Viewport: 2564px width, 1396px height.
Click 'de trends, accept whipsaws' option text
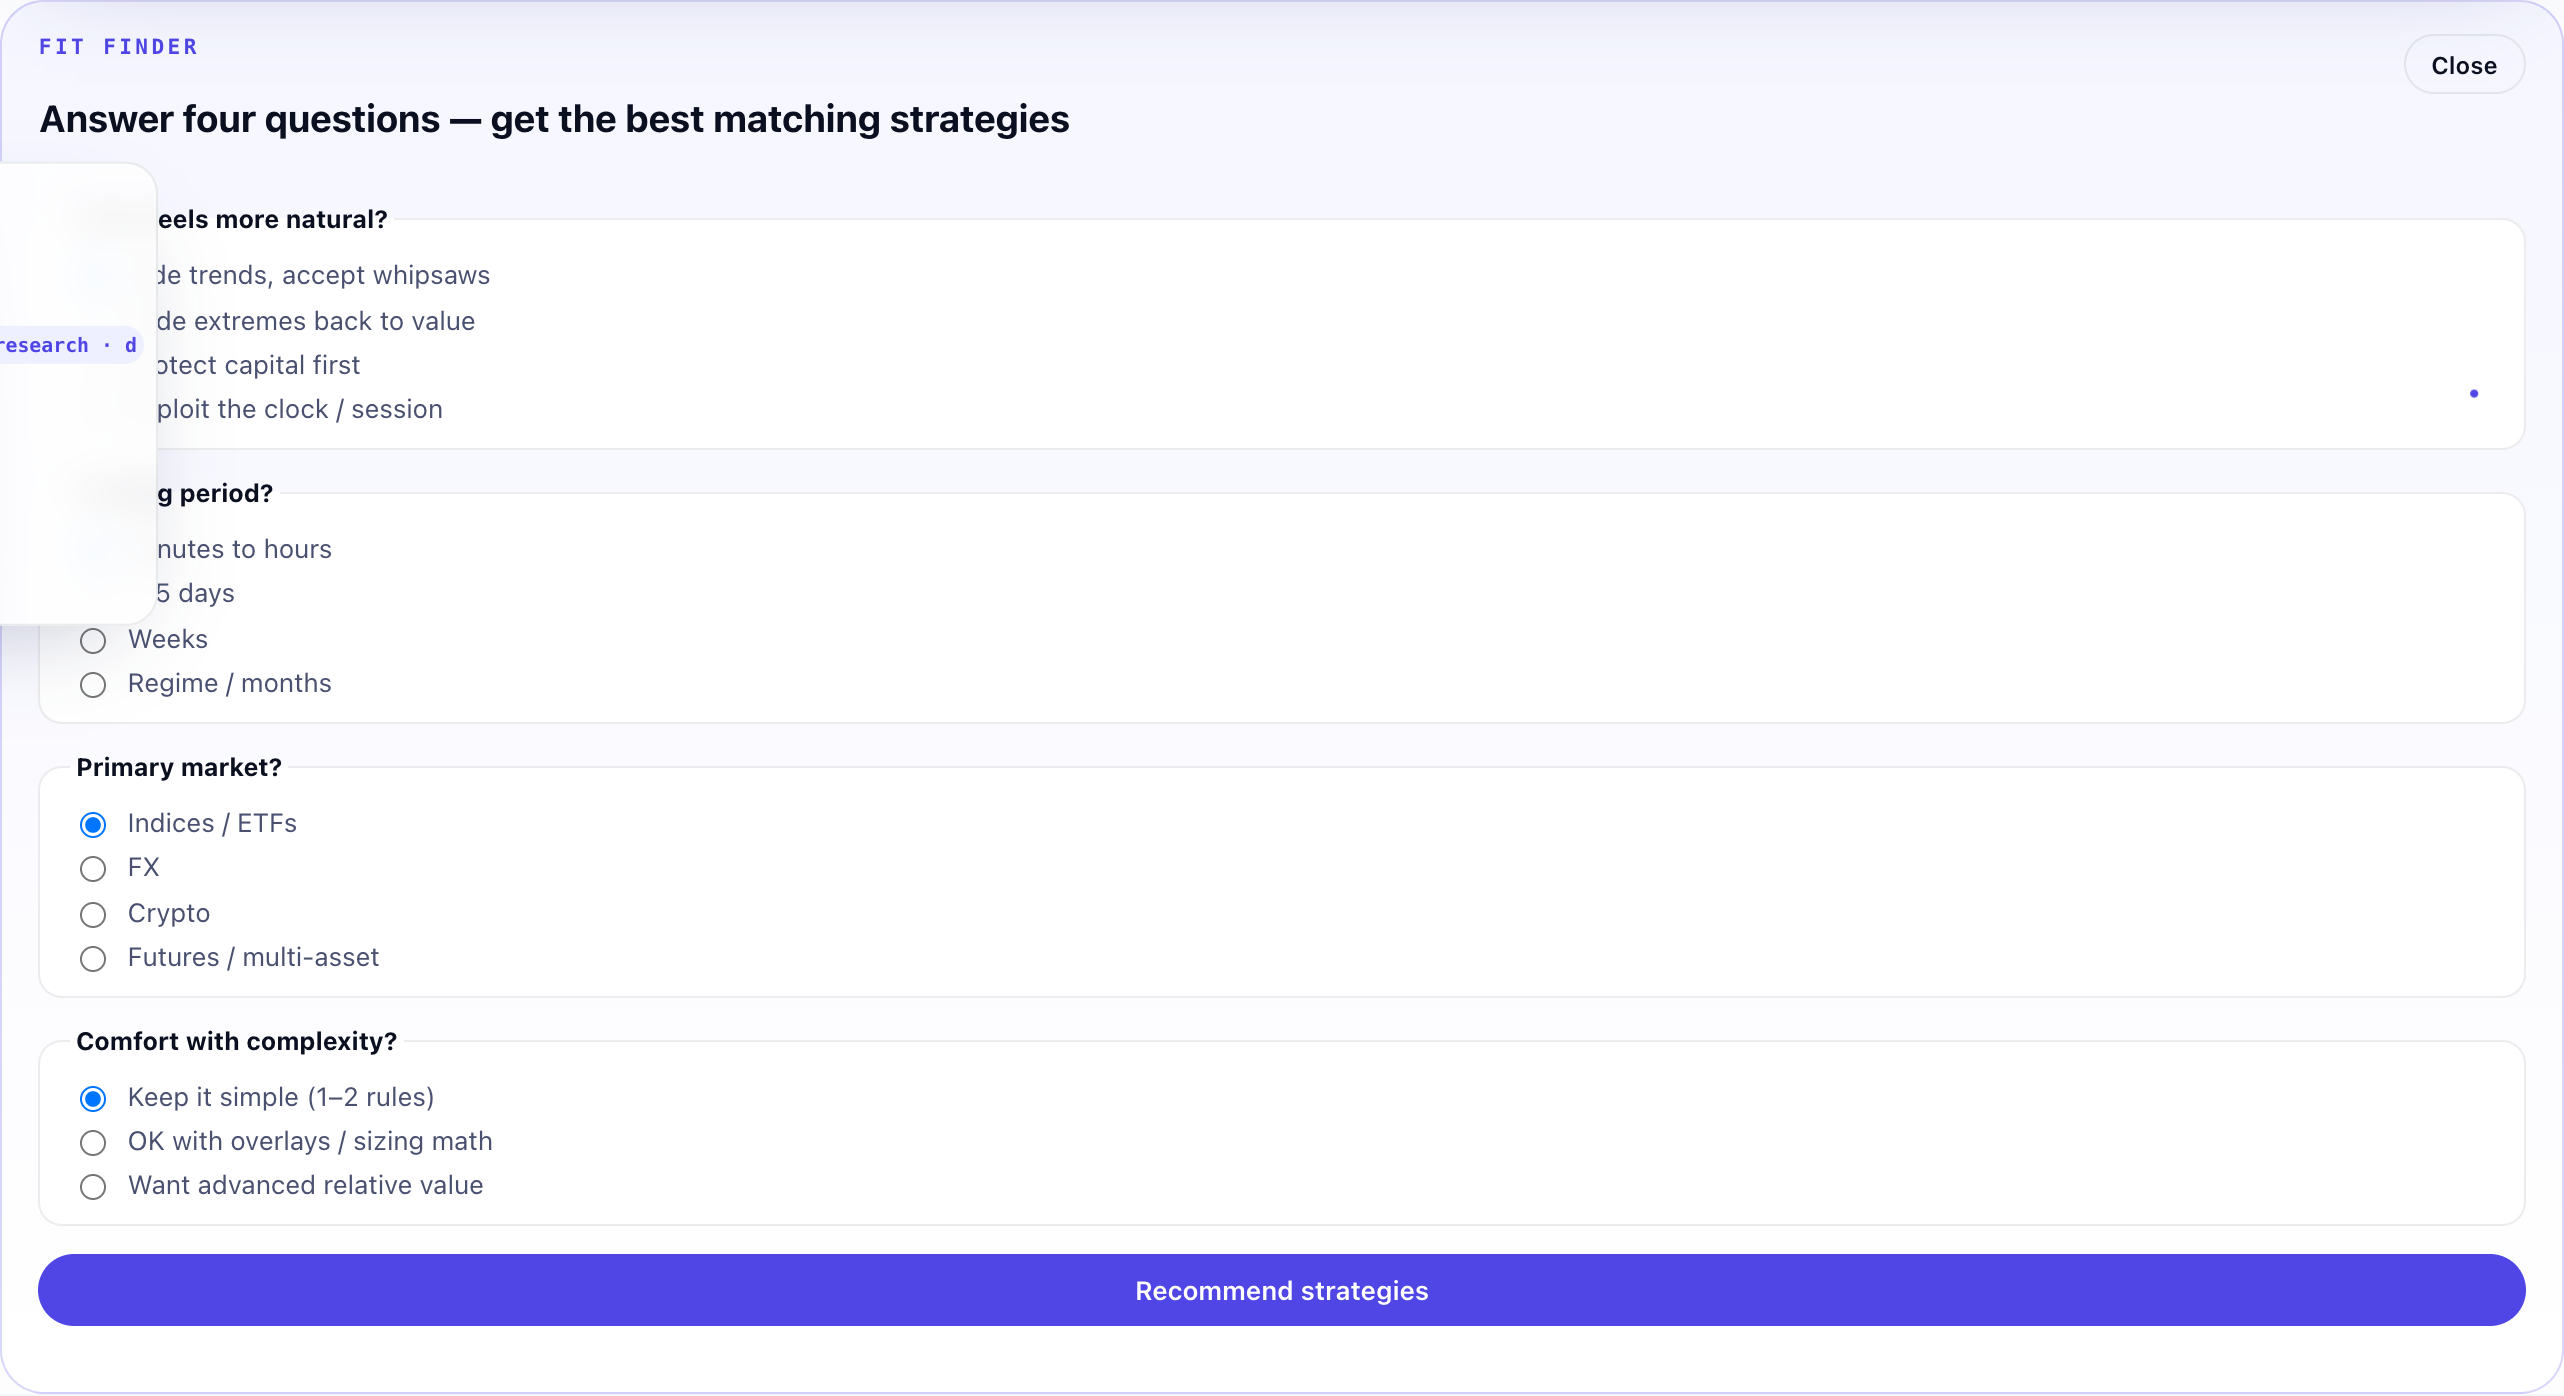323,275
